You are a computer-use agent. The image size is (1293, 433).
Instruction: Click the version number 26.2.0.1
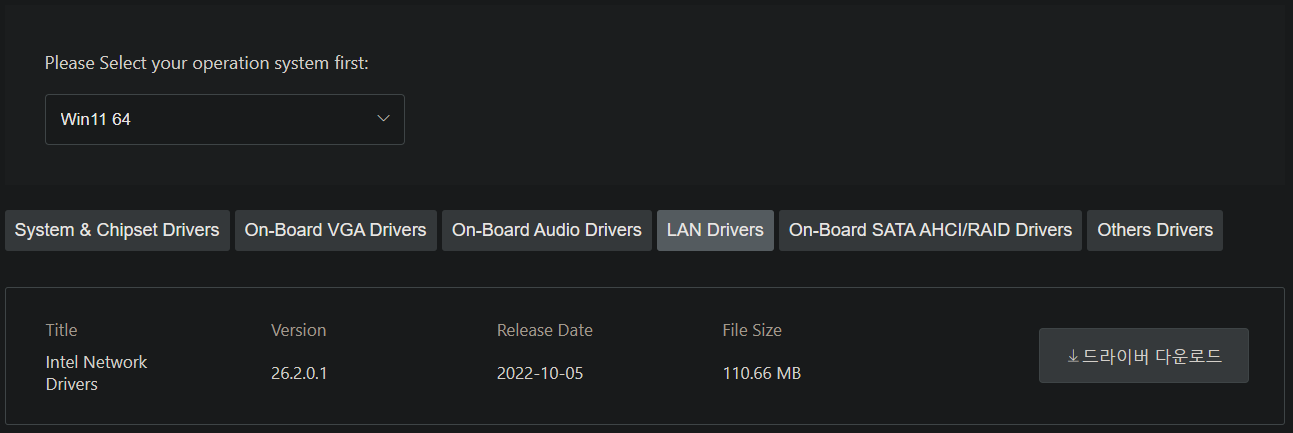coord(299,374)
